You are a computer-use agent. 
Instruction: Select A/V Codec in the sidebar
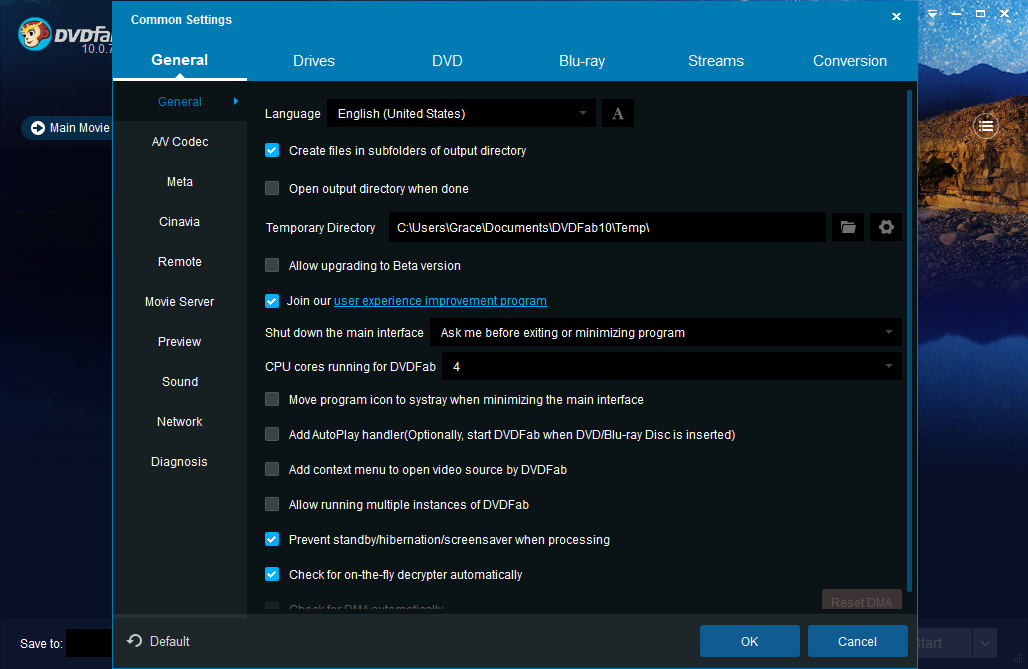180,142
